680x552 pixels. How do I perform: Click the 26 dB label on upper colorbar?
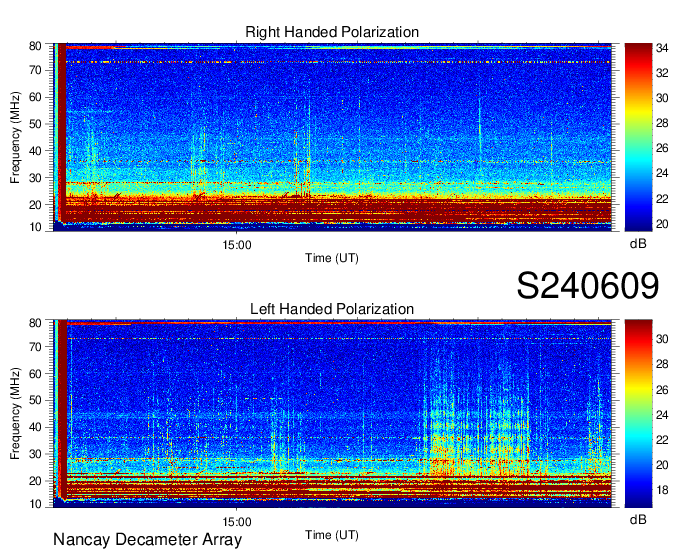(662, 148)
